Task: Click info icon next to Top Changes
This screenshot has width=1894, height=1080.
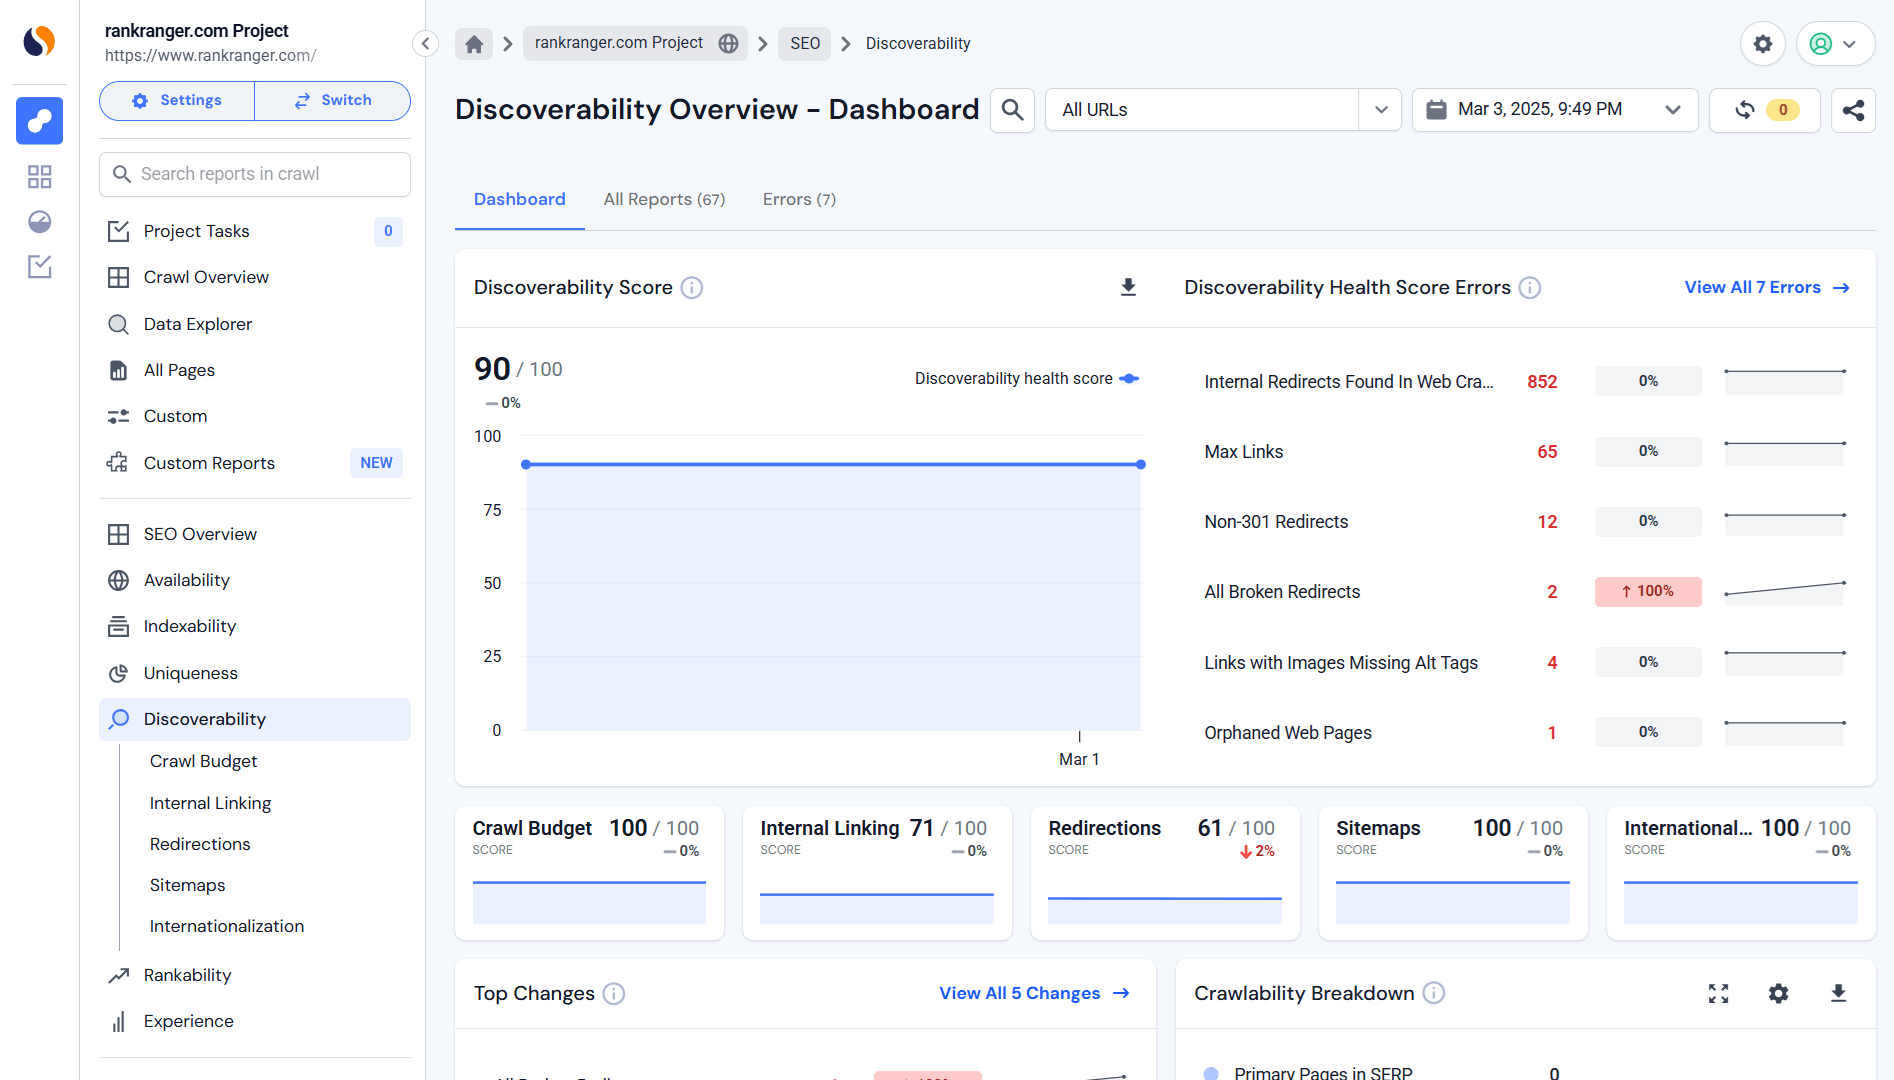Action: point(614,994)
